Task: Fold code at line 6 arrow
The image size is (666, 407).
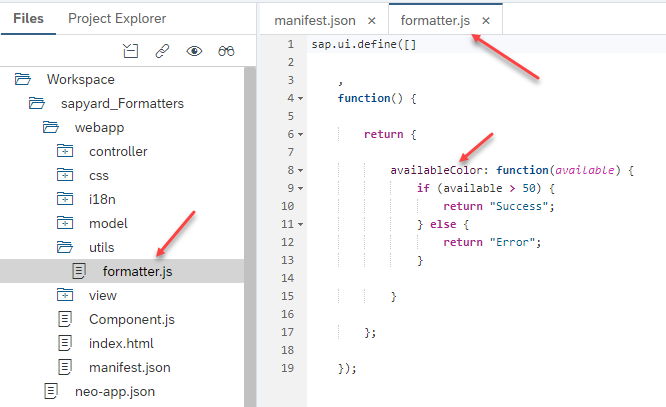Action: (300, 134)
